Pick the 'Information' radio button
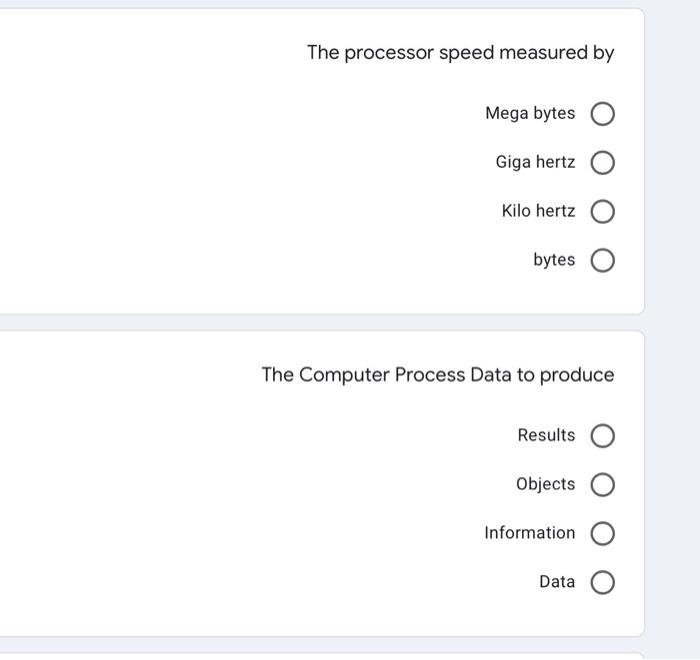The width and height of the screenshot is (700, 660). (602, 534)
